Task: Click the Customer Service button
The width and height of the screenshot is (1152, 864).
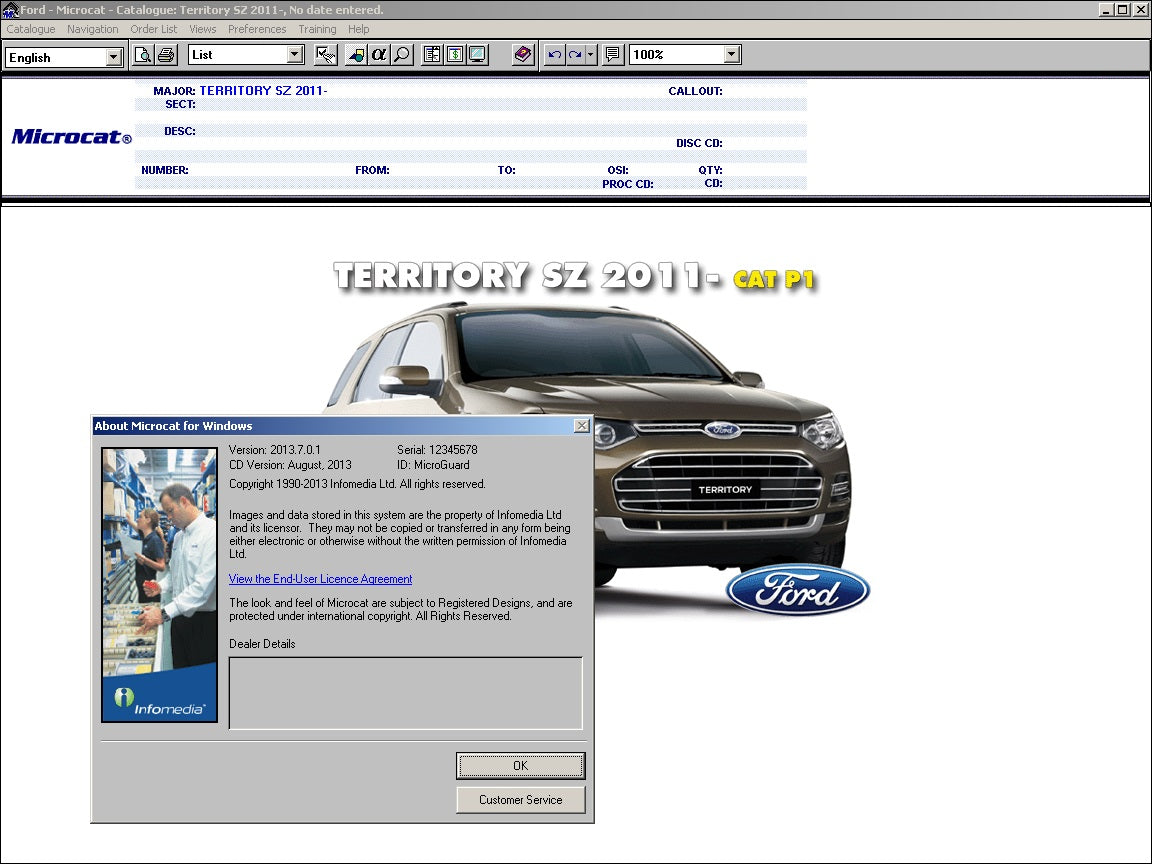Action: (520, 799)
